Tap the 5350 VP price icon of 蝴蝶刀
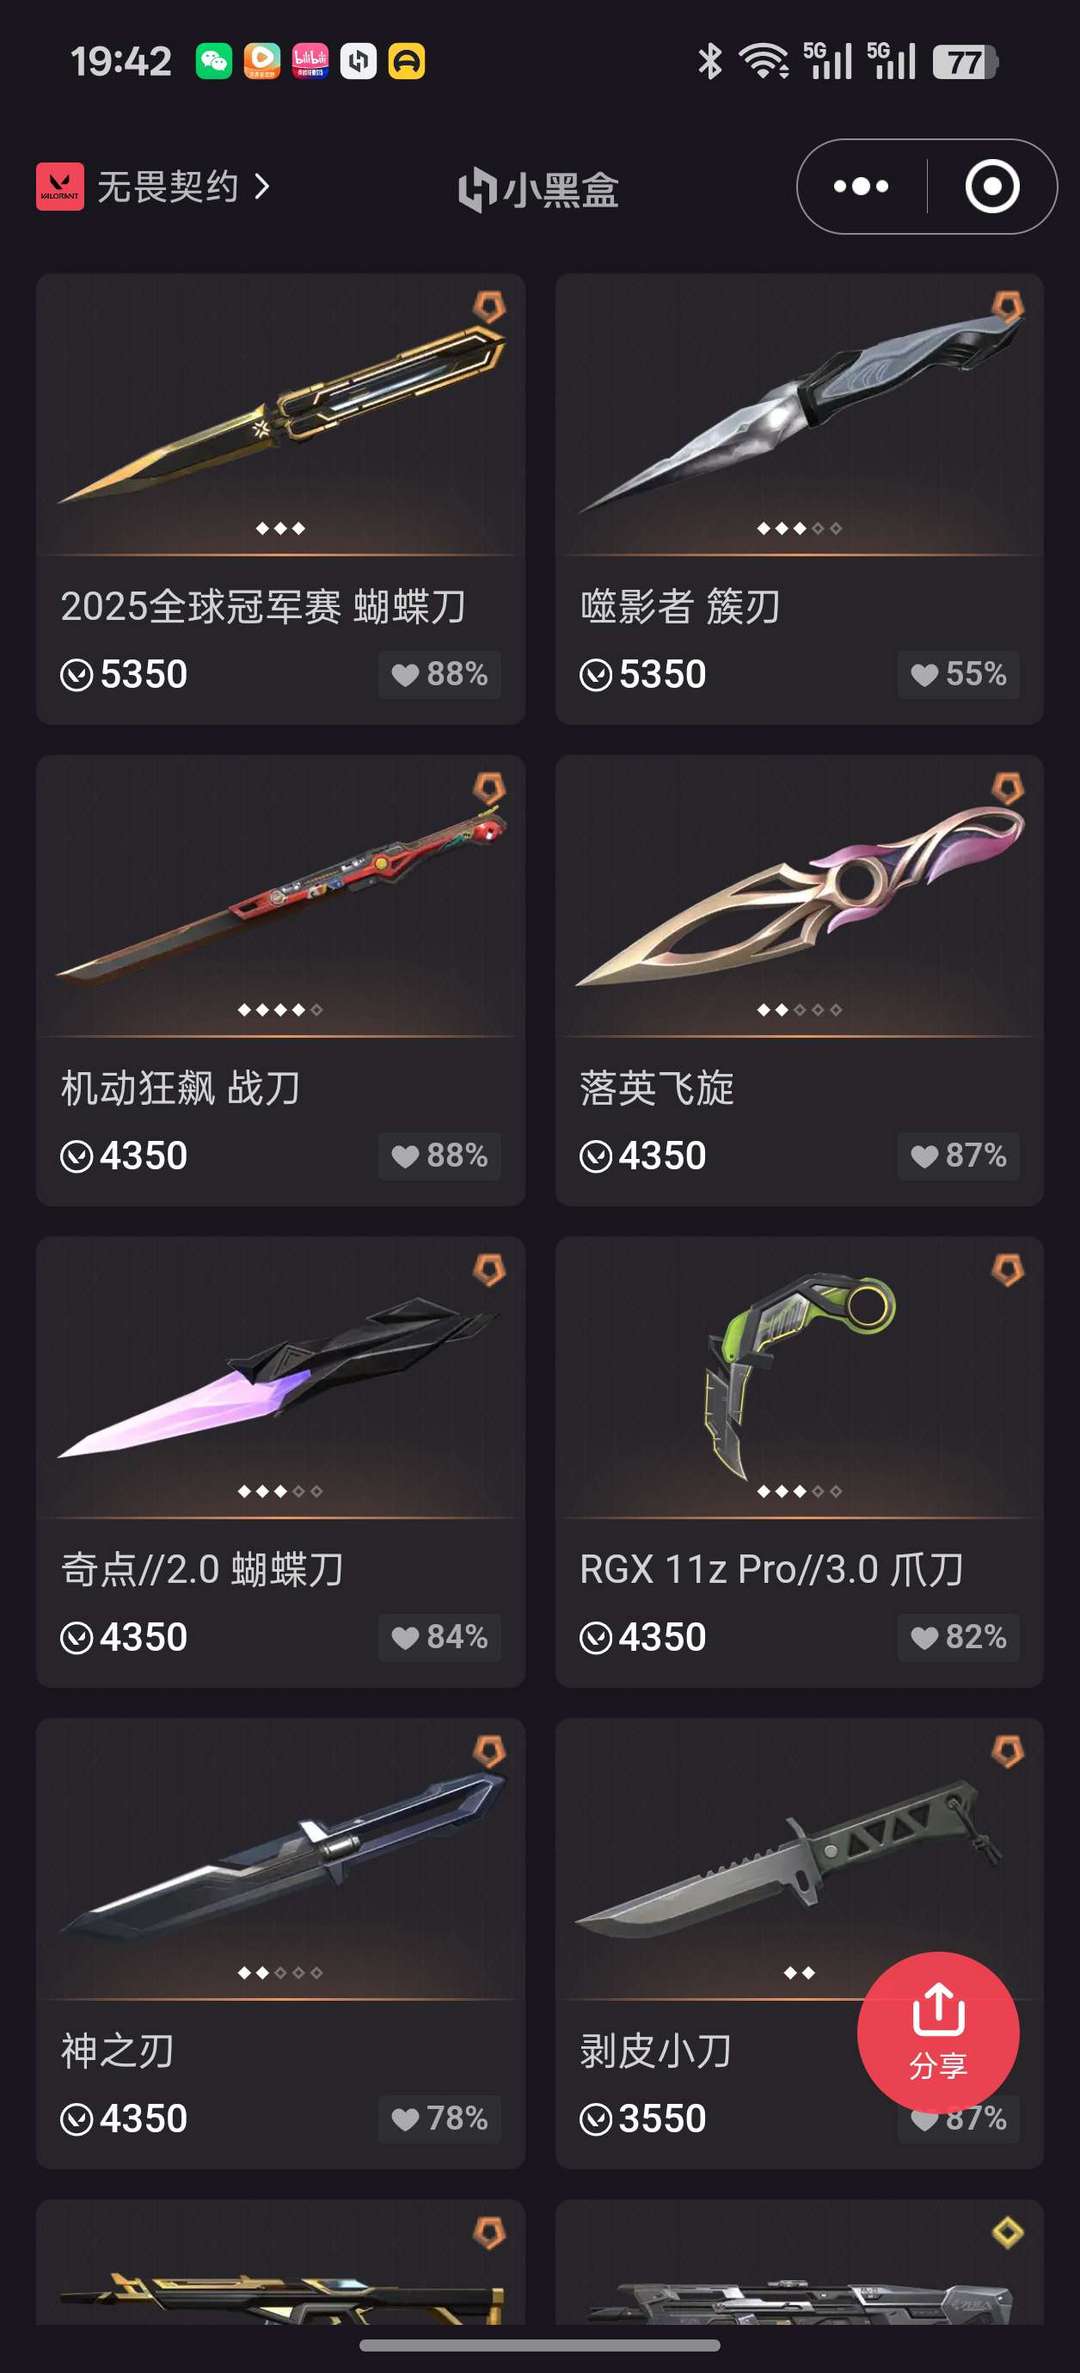This screenshot has height=2373, width=1080. (x=77, y=675)
